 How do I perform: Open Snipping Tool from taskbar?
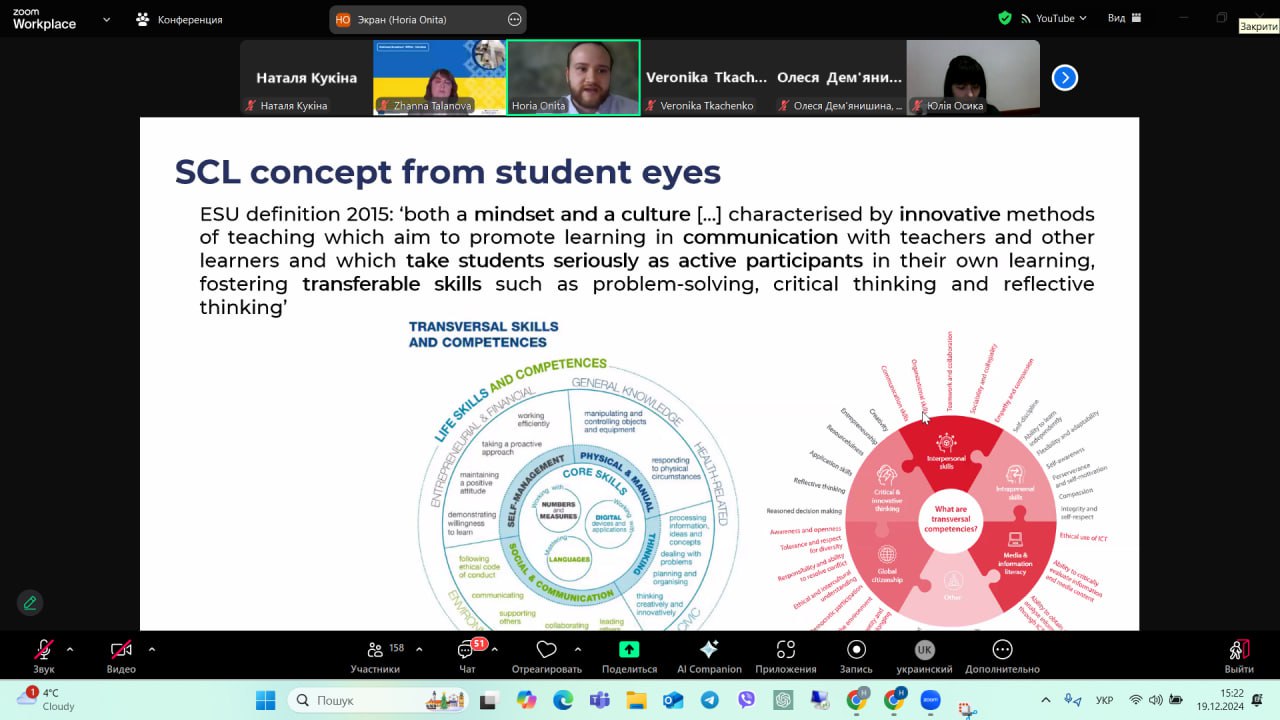coord(967,708)
